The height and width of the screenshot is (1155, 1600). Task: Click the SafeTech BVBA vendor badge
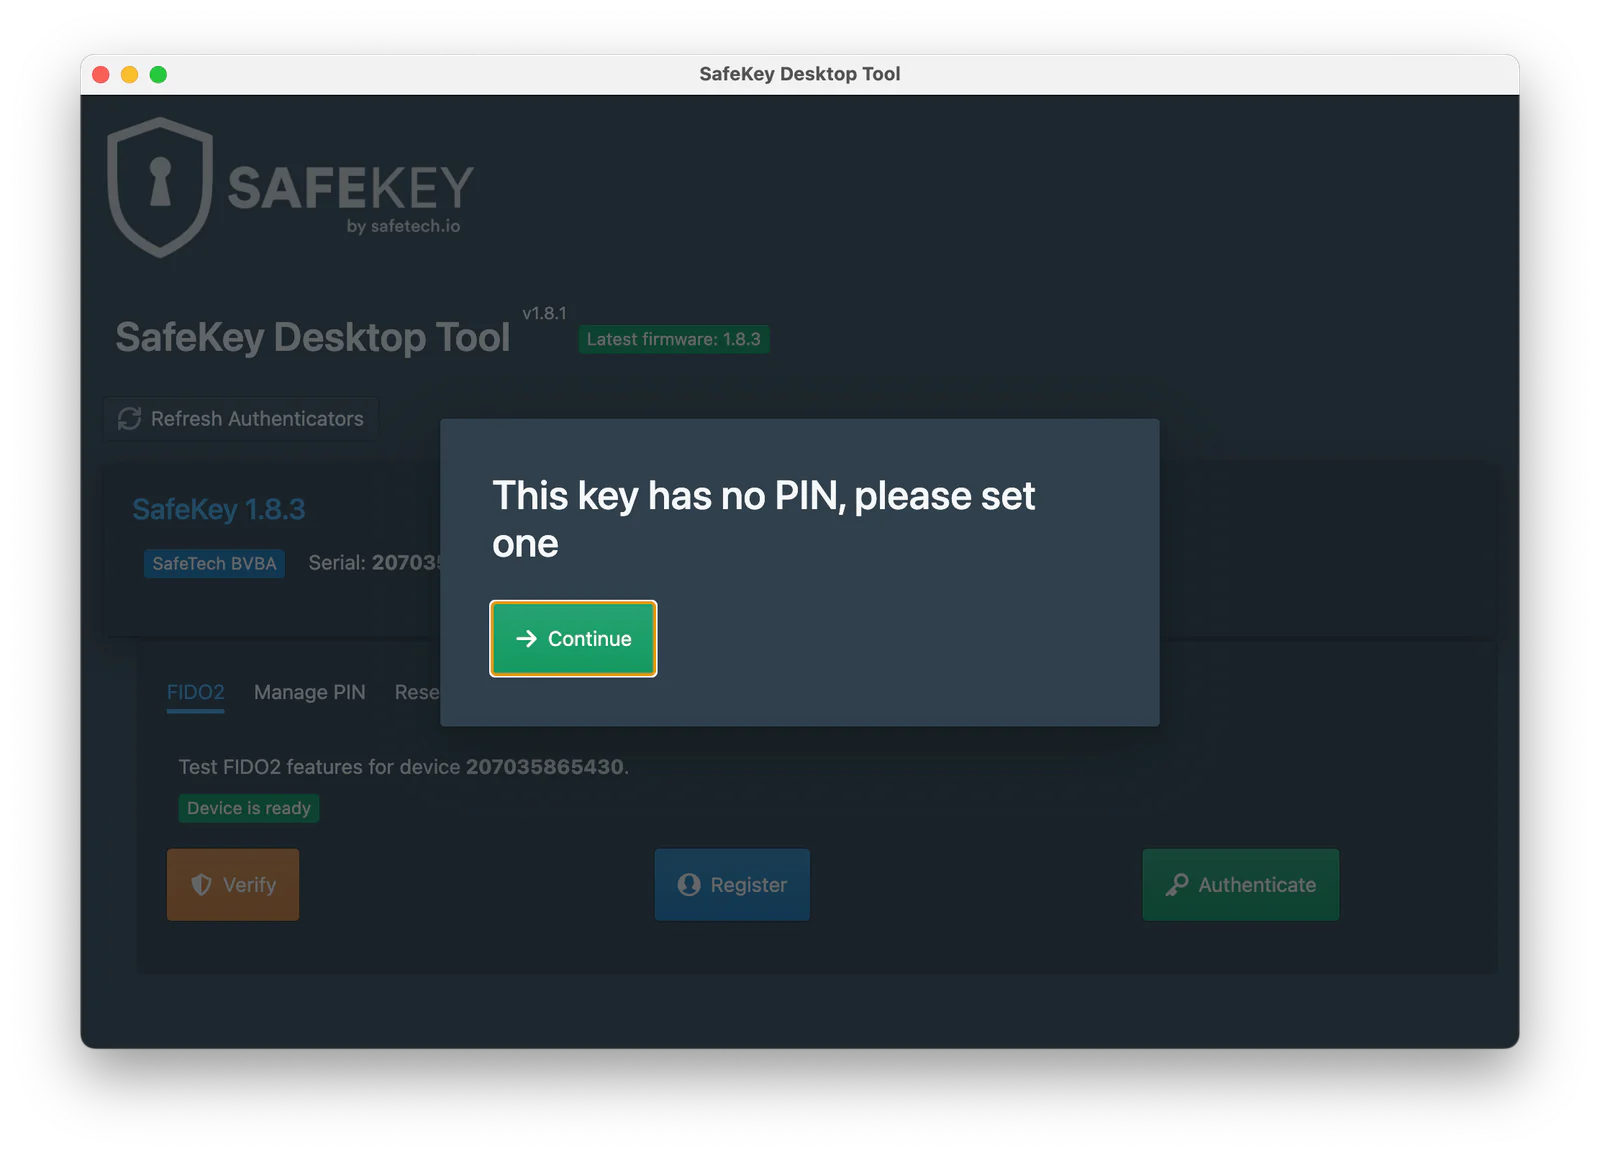pos(214,563)
